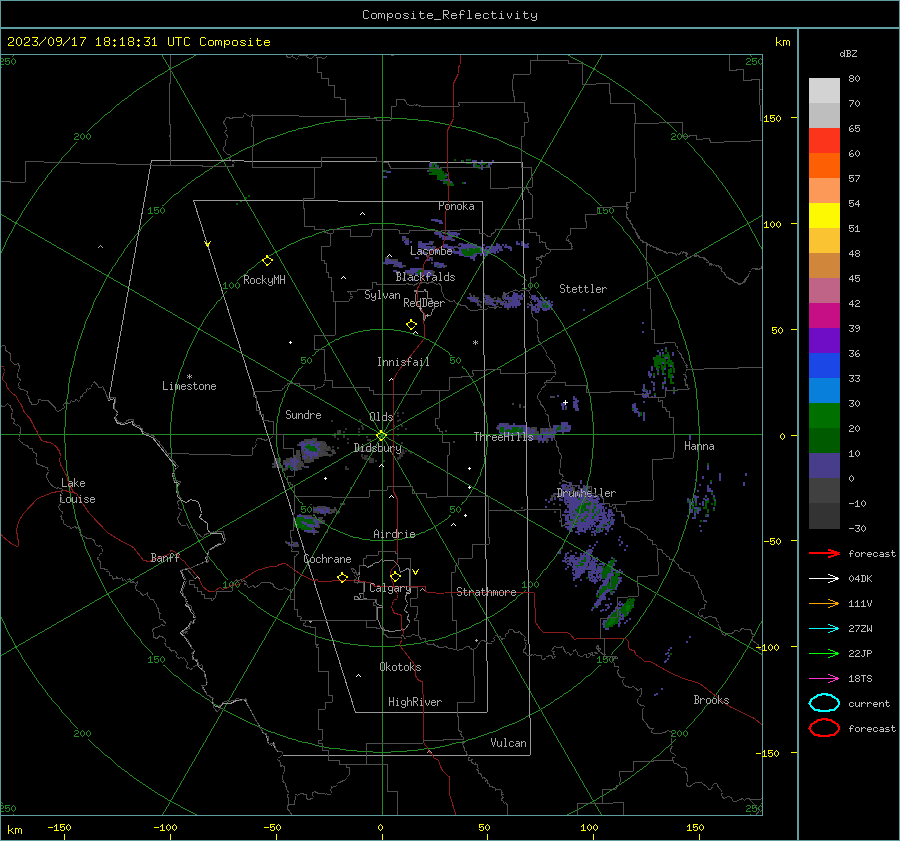Image resolution: width=900 pixels, height=841 pixels.
Task: Click the Vulcan town label
Action: pos(508,743)
